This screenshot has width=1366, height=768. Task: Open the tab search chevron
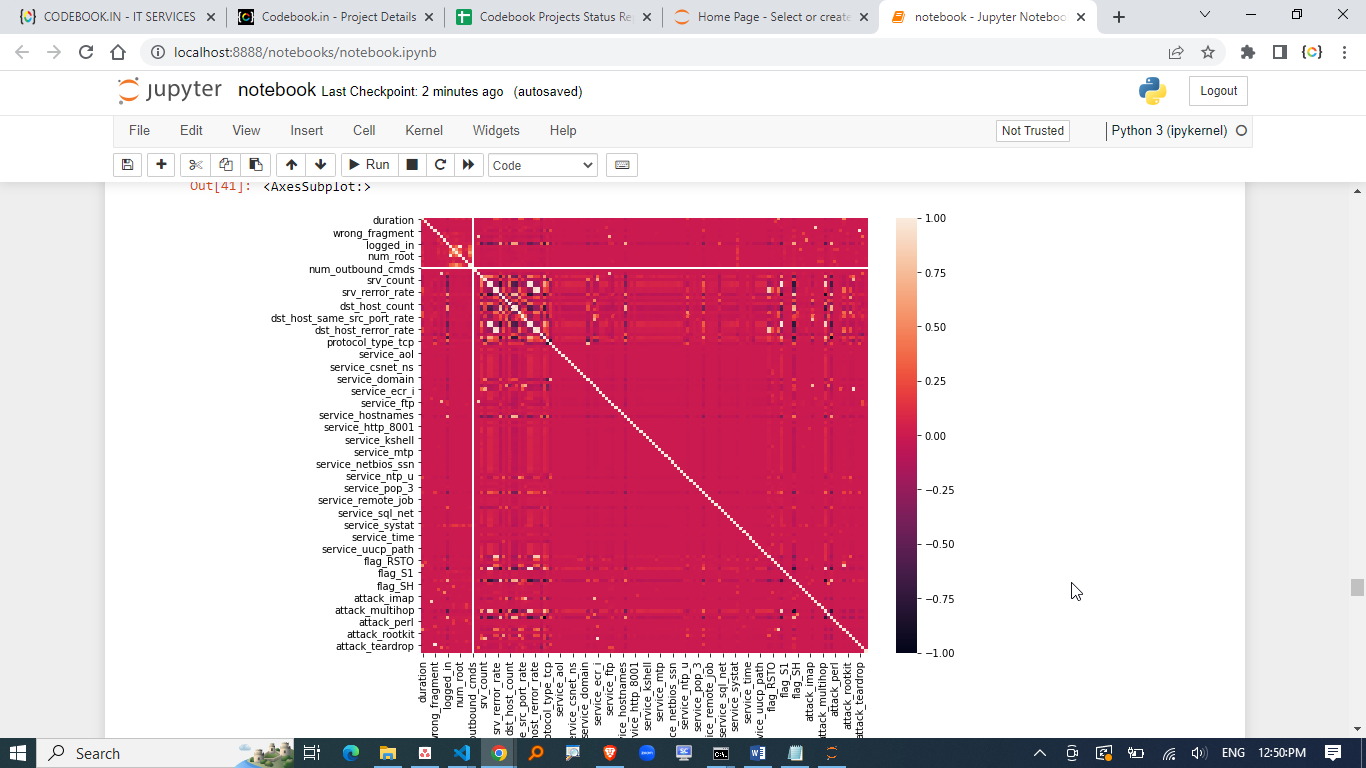pos(1204,15)
